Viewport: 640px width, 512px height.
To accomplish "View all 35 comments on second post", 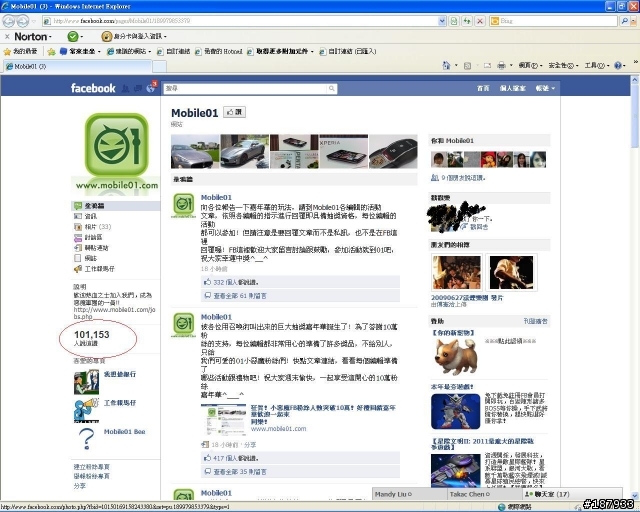I will pos(240,472).
